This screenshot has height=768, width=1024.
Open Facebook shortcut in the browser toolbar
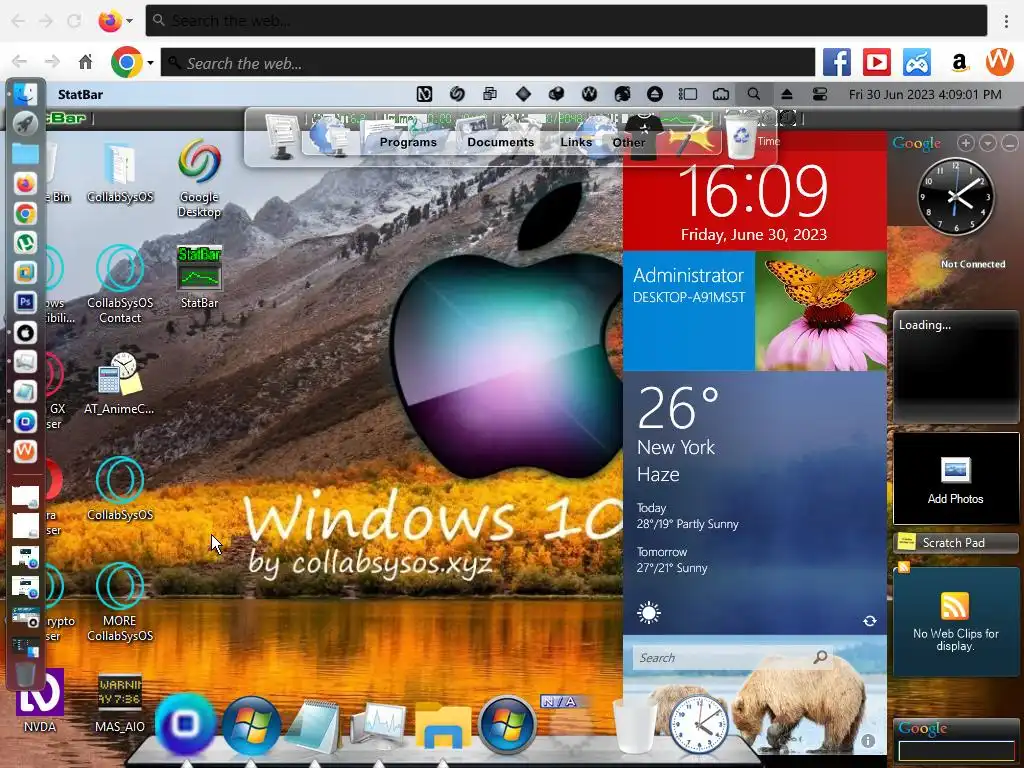pos(837,63)
